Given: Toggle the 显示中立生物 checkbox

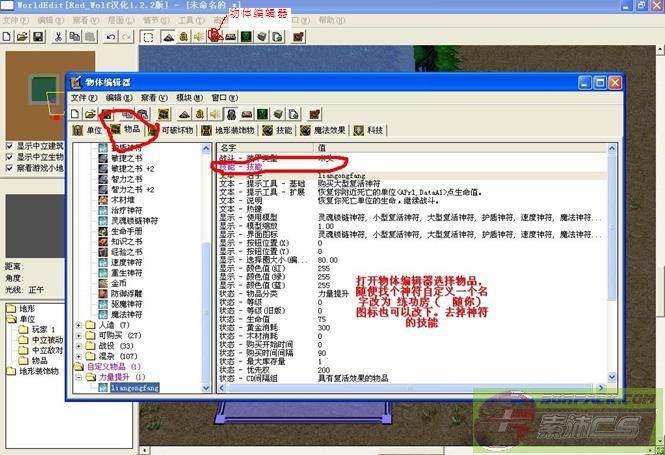Looking at the screenshot, I should [9, 158].
